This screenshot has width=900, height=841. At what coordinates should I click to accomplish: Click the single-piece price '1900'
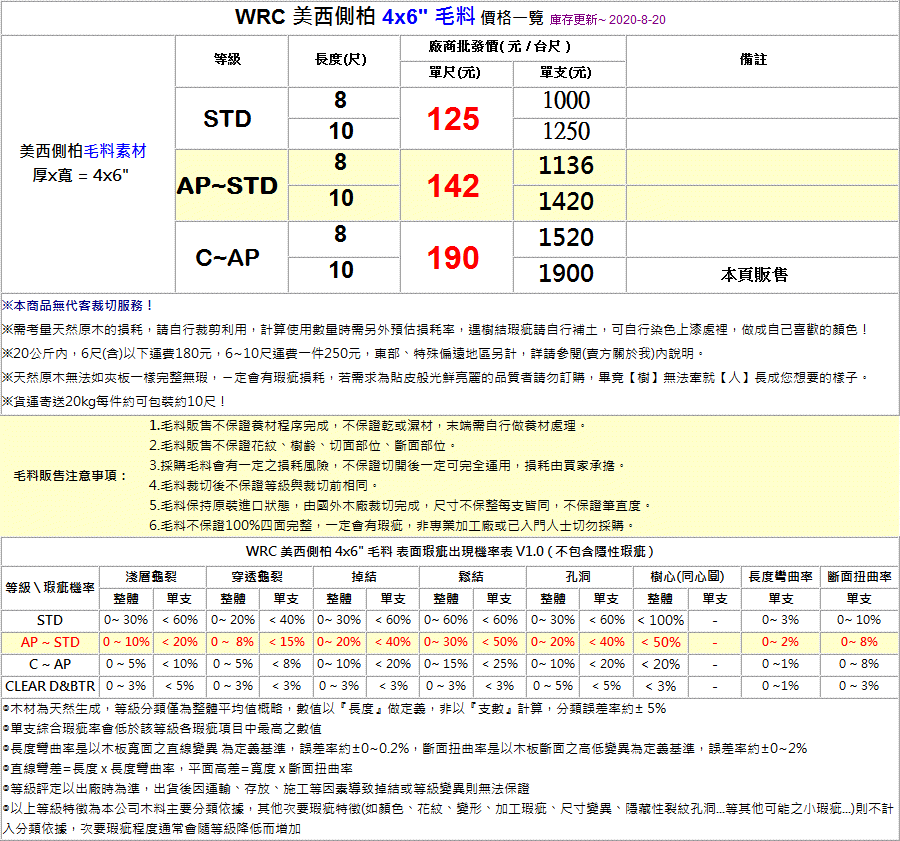click(567, 273)
